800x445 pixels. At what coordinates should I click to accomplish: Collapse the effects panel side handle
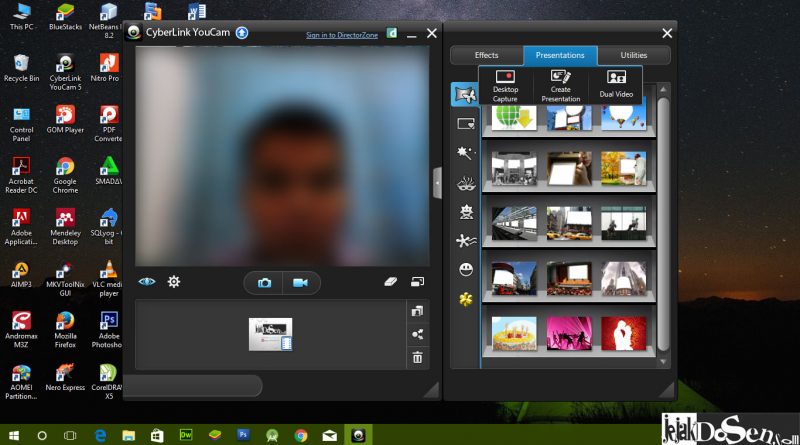coord(437,183)
